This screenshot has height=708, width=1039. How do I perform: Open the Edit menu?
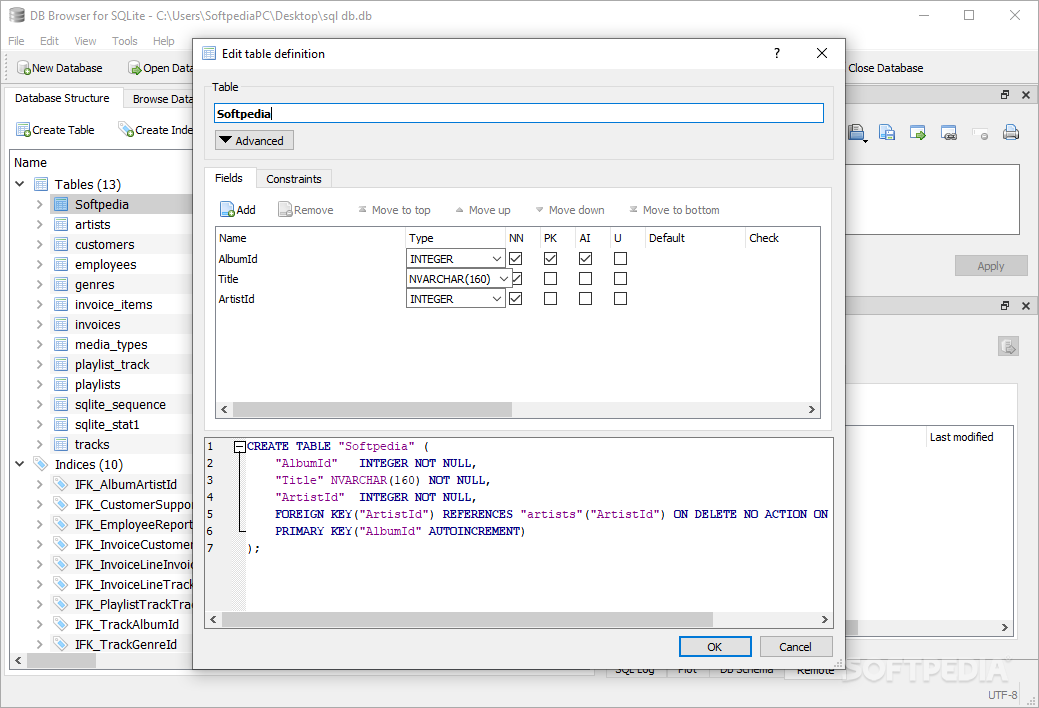click(49, 41)
